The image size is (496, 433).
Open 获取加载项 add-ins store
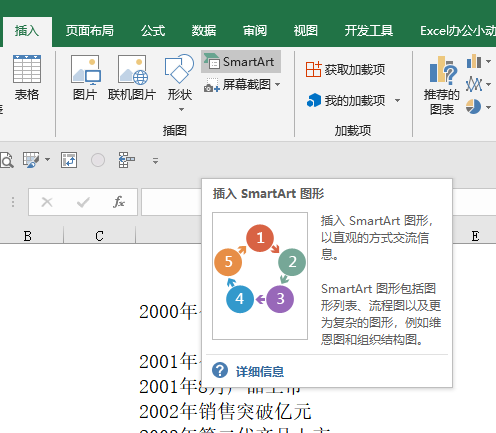[345, 69]
